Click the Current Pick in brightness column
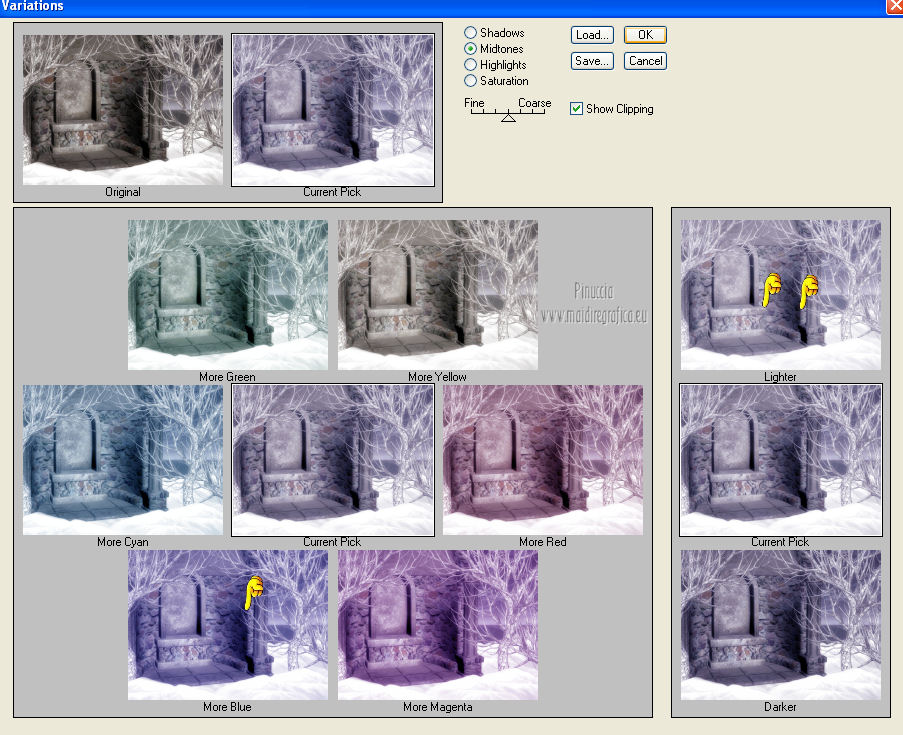903x735 pixels. tap(780, 460)
